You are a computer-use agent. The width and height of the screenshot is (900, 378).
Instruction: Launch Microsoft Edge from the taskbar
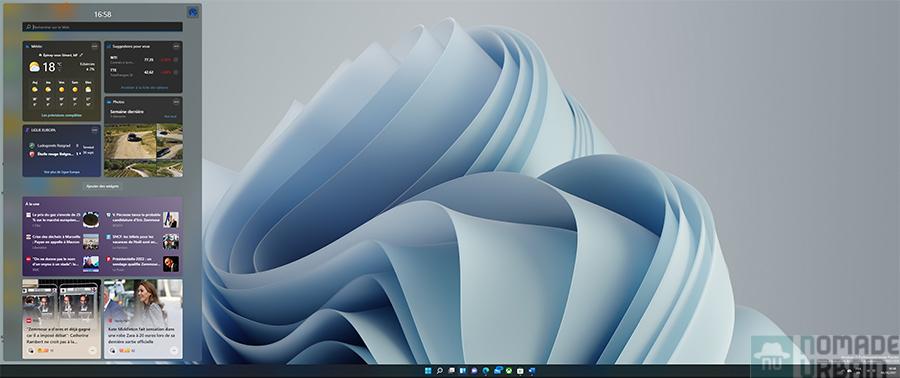486,371
